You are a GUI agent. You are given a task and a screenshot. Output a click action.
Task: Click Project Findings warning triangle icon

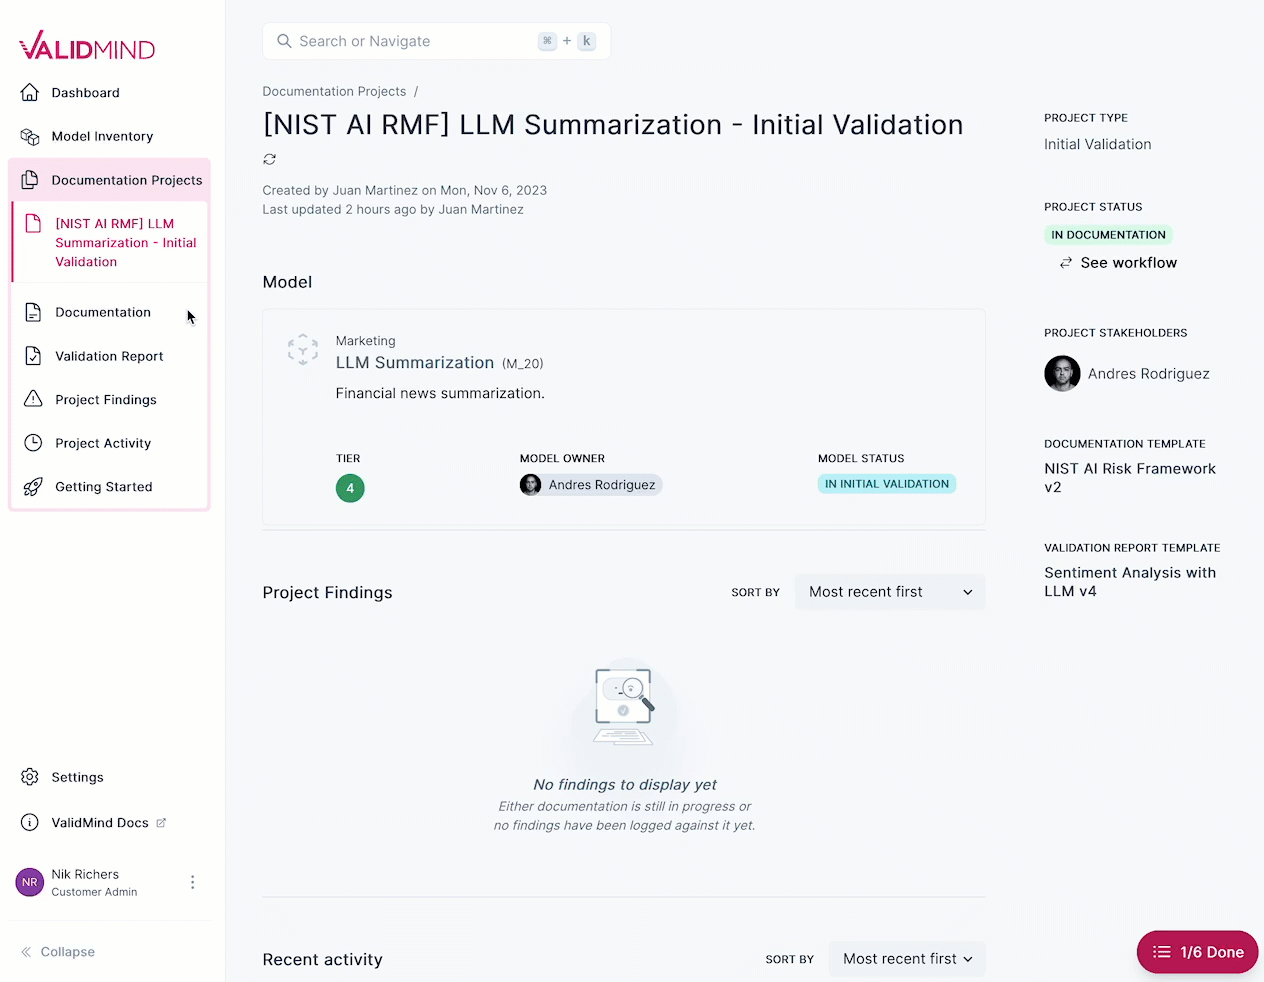33,399
